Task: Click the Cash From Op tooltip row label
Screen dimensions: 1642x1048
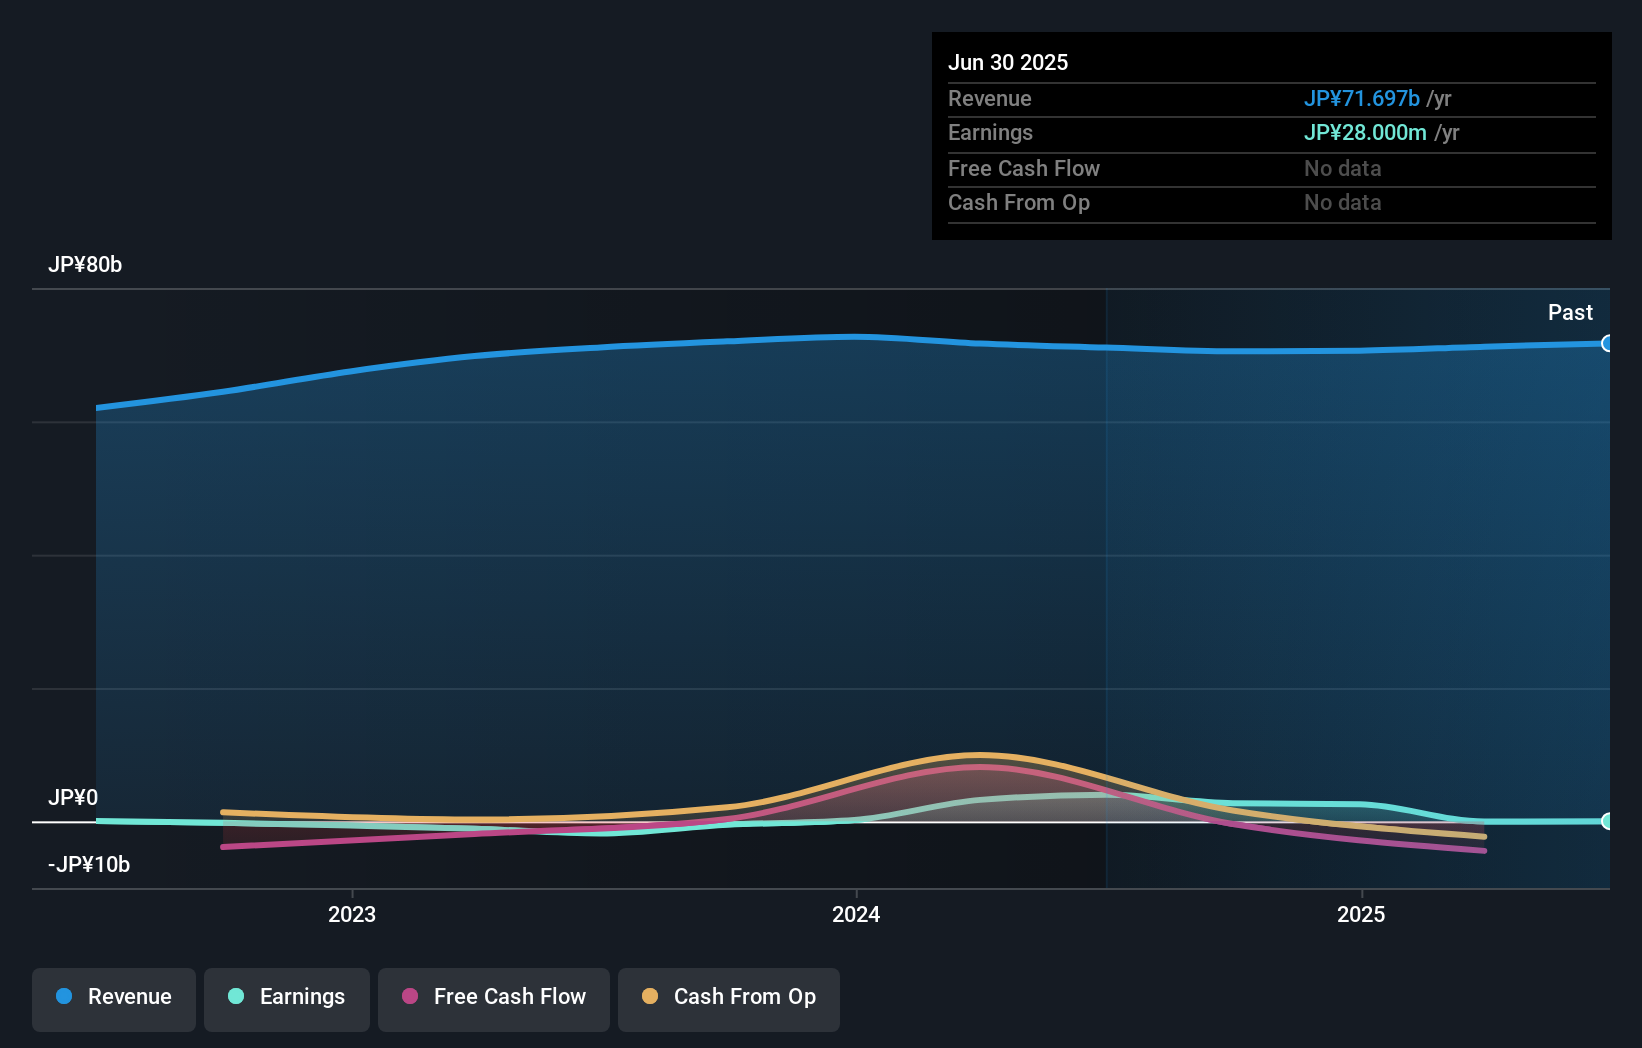Action: (1019, 202)
